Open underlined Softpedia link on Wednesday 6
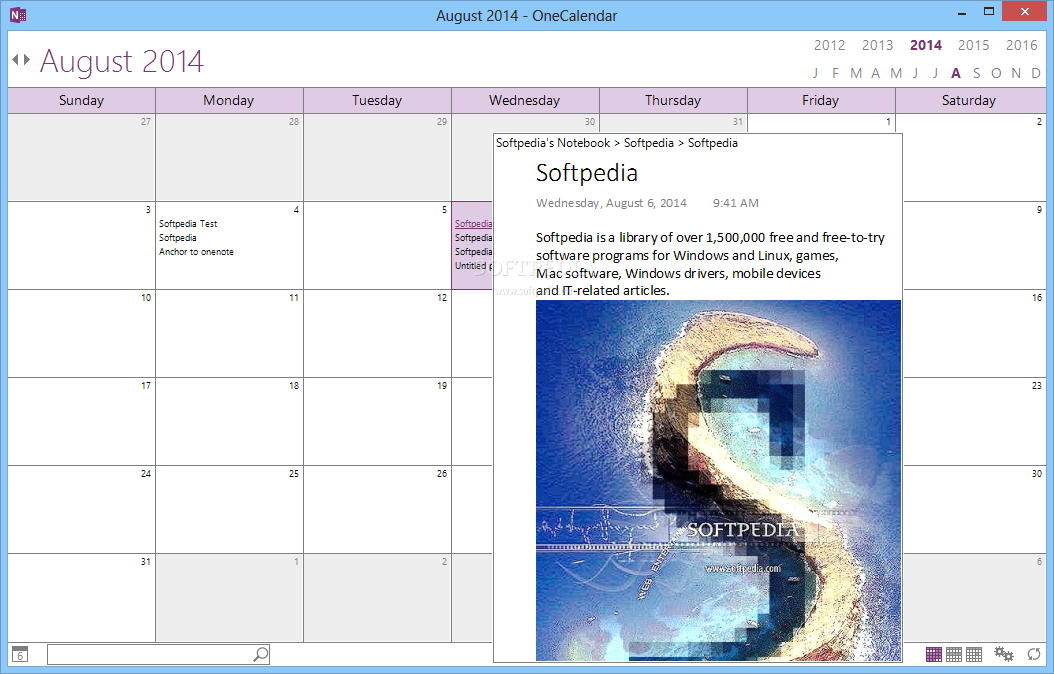 pyautogui.click(x=473, y=224)
